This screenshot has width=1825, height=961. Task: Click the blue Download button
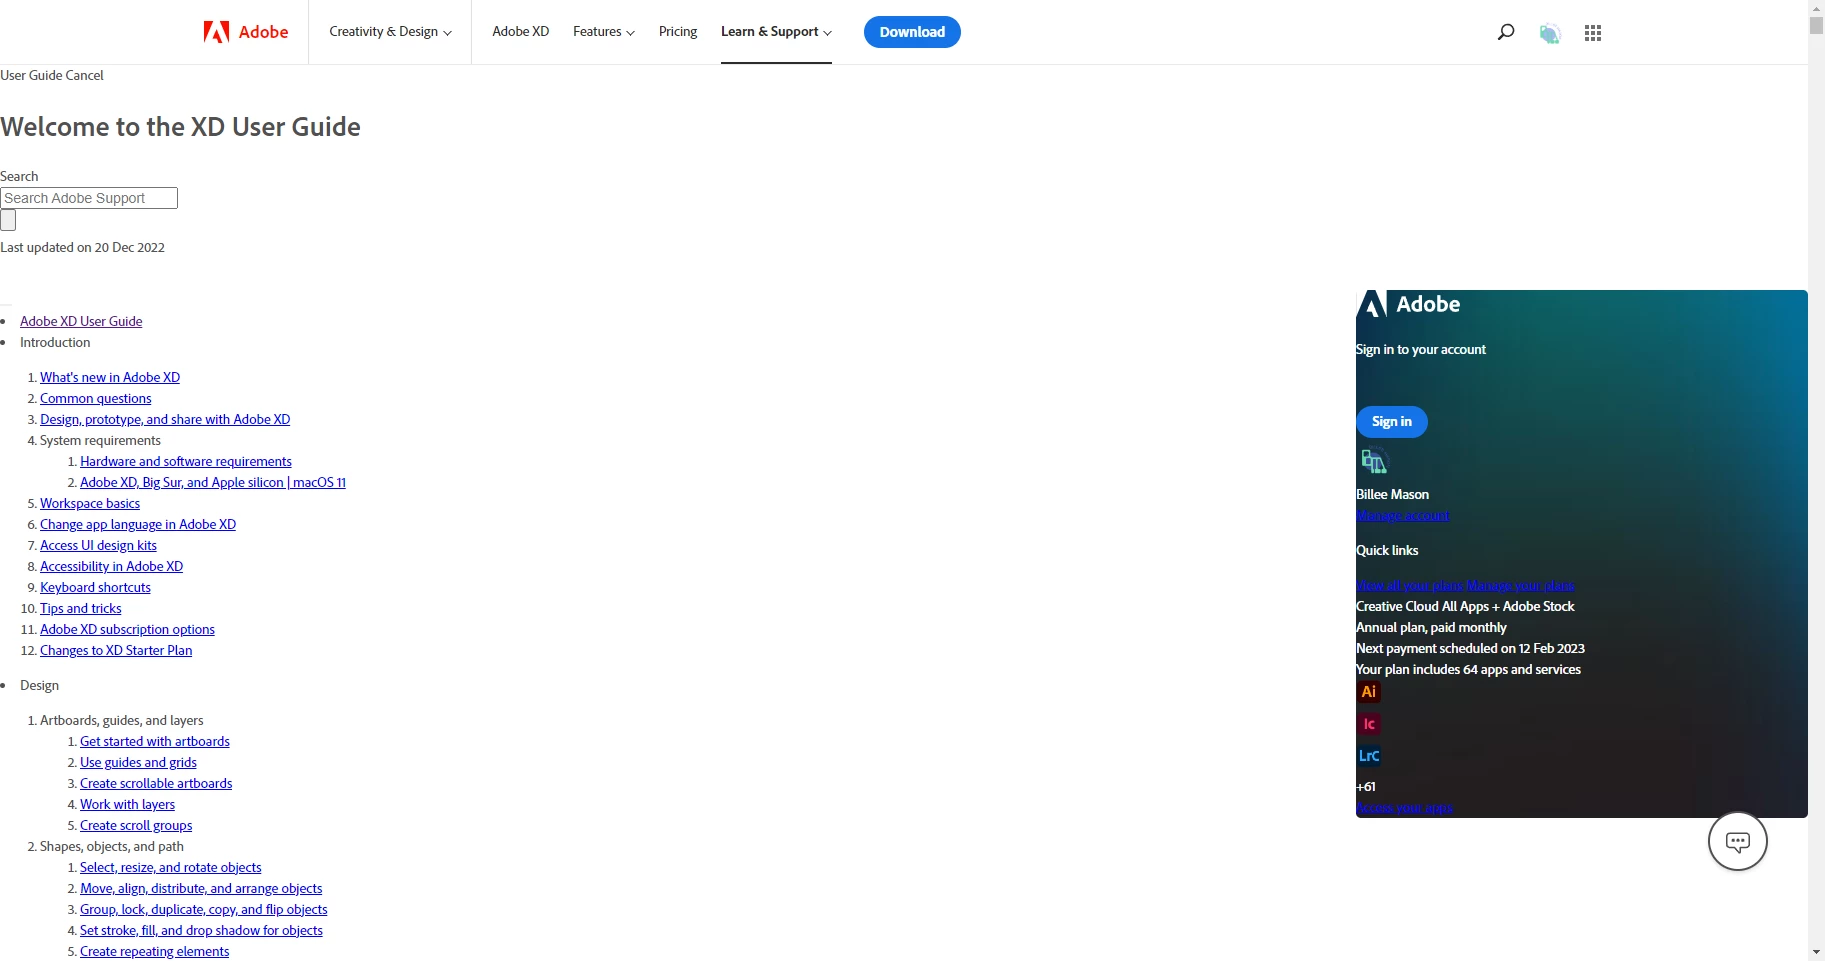click(912, 32)
